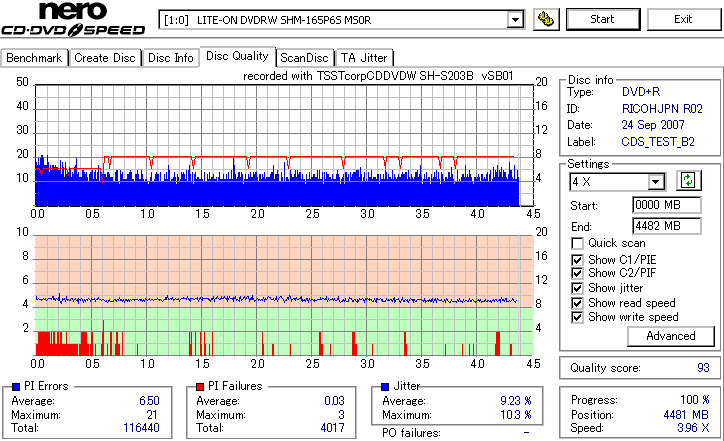724x441 pixels.
Task: Go to the Disc Info tab
Action: [170, 58]
